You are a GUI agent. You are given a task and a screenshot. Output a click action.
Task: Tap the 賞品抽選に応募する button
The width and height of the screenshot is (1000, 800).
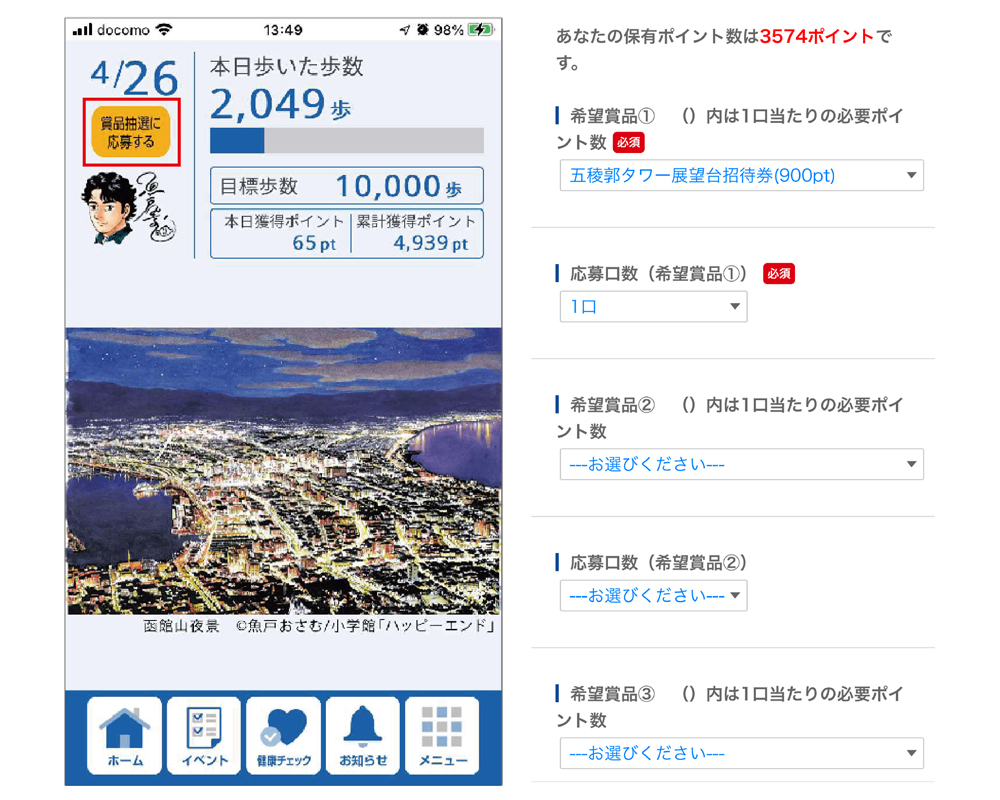pyautogui.click(x=131, y=132)
